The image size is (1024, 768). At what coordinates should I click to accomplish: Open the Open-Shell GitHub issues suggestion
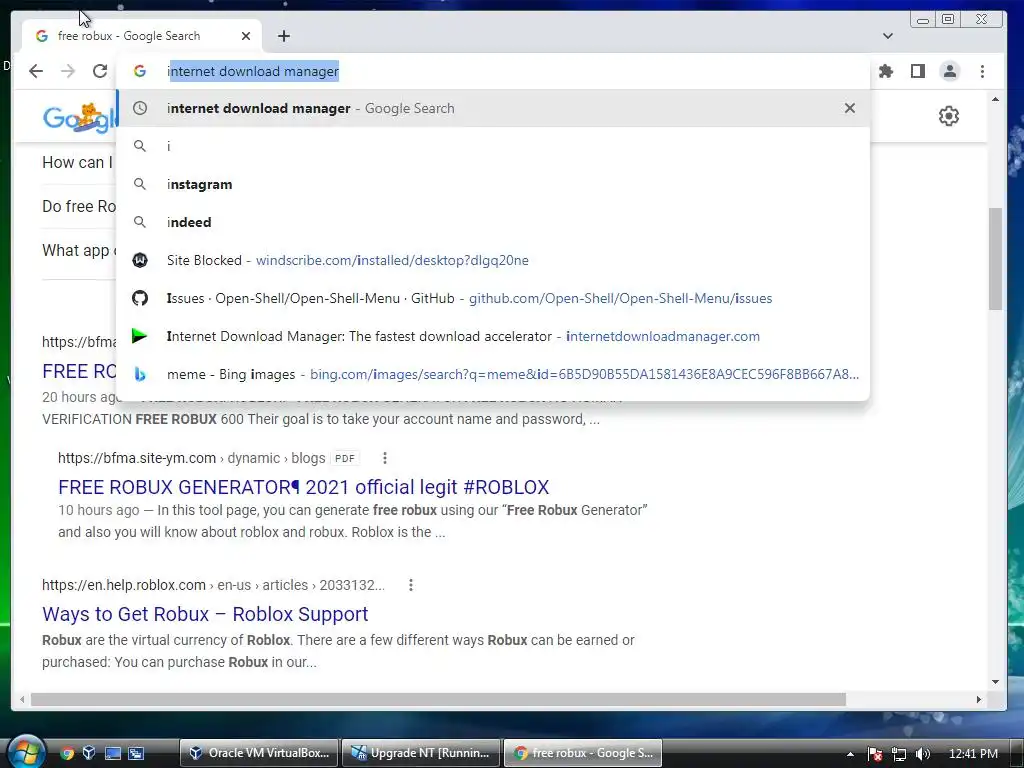pyautogui.click(x=493, y=298)
